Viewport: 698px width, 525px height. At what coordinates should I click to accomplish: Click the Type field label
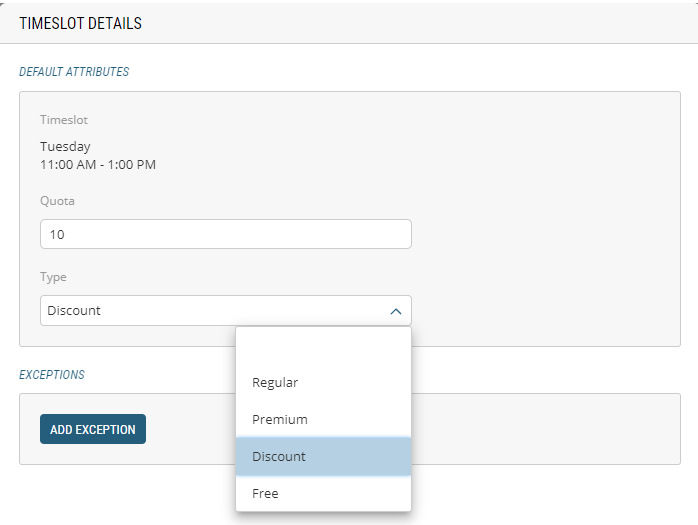[x=53, y=277]
